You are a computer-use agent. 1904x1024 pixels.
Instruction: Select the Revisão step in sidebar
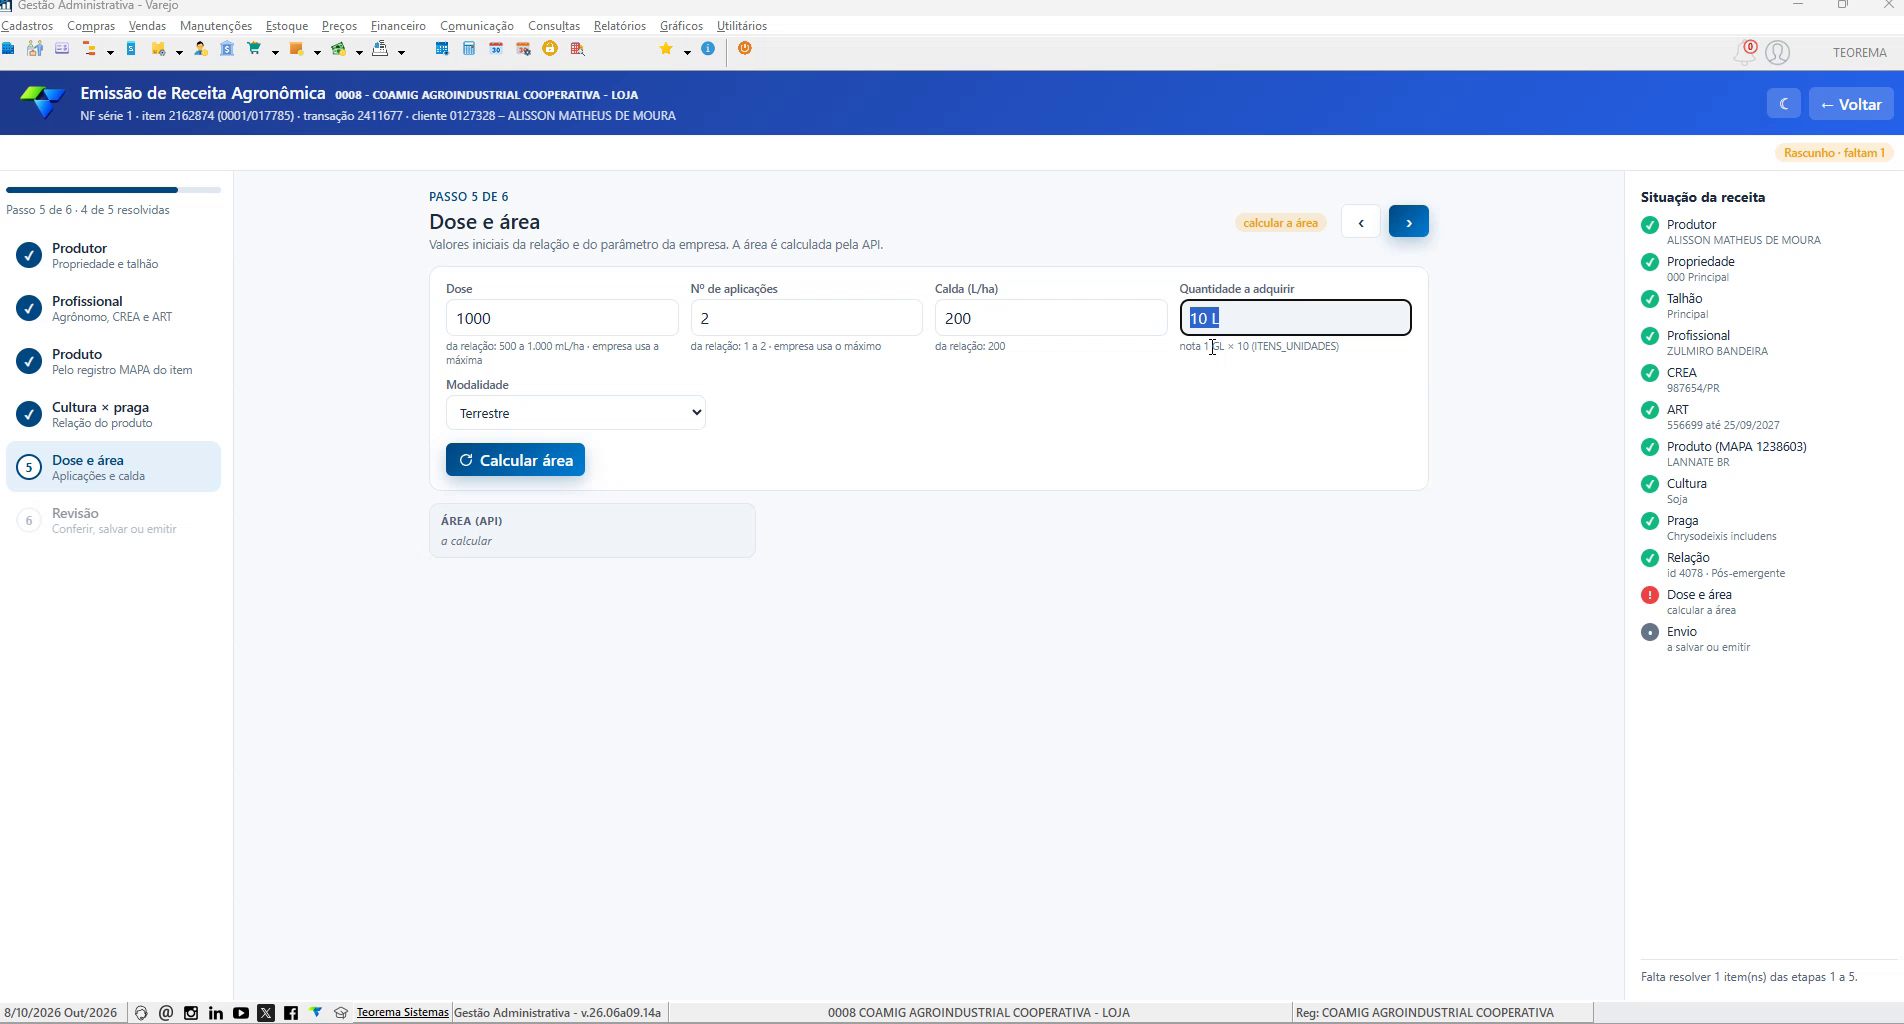(114, 520)
